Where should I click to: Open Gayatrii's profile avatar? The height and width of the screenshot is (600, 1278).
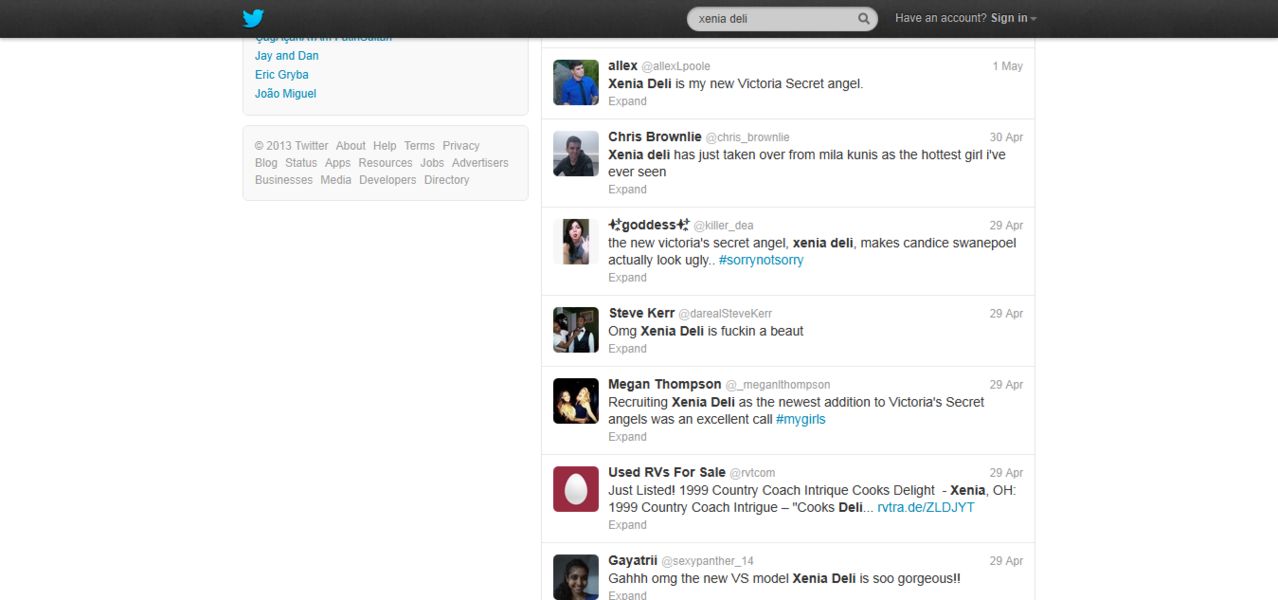(x=576, y=577)
